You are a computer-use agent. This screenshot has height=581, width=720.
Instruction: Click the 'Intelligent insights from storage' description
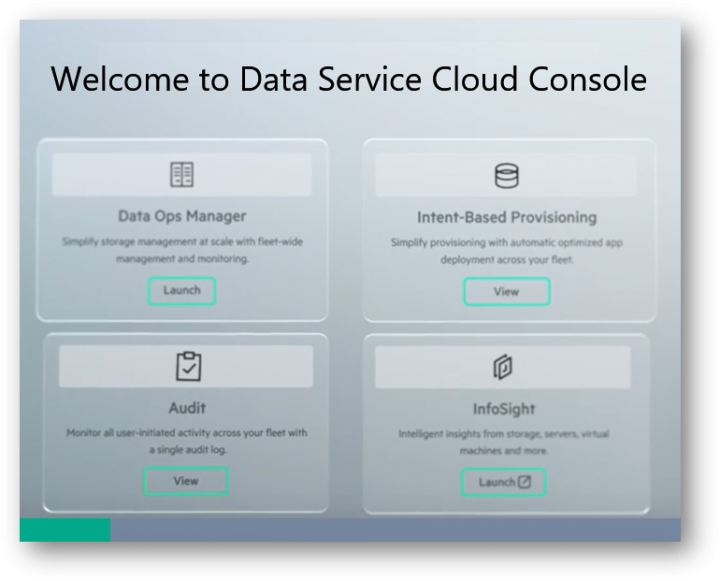pos(504,442)
